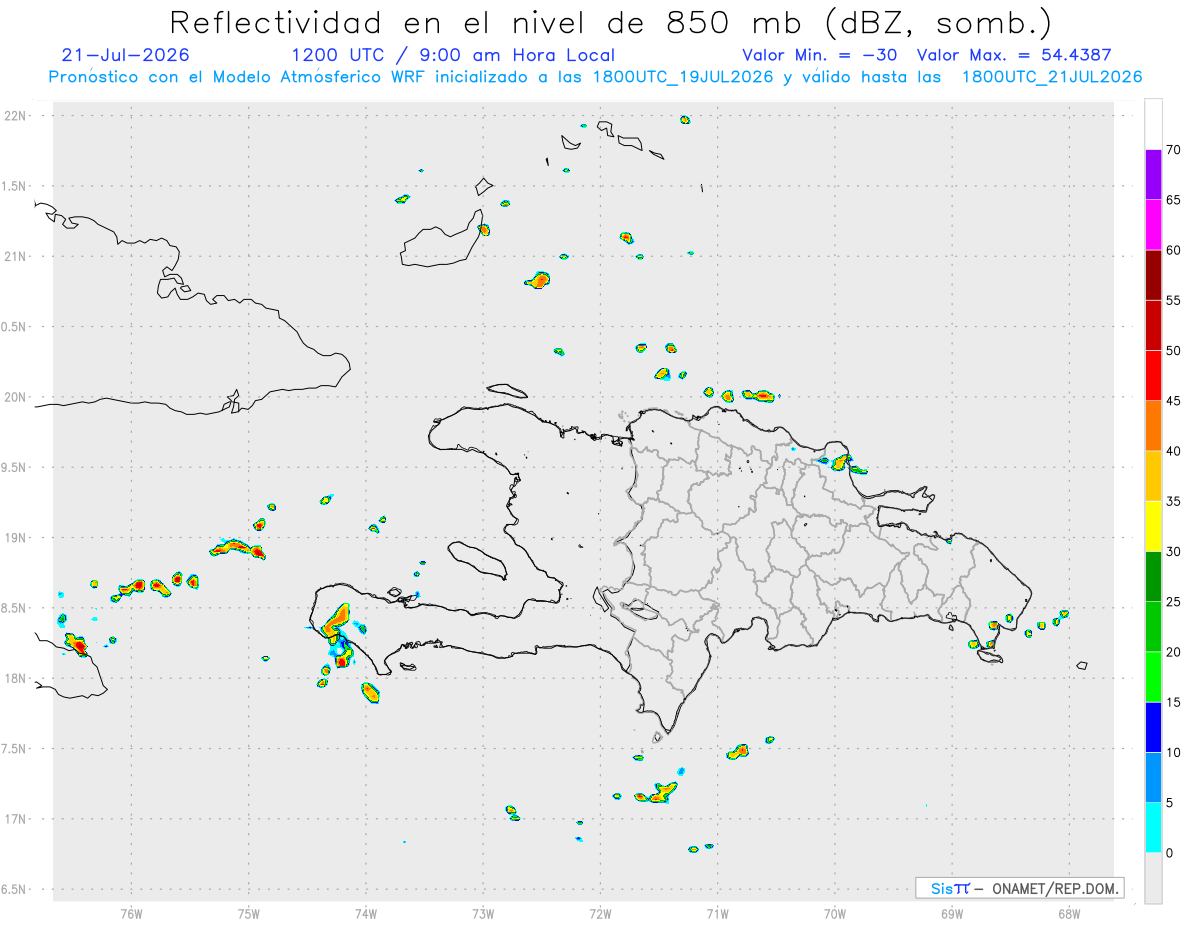The height and width of the screenshot is (927, 1200).
Task: Click the 'SisTT - ONAMET/REP.DOM.' credit box
Action: pyautogui.click(x=1020, y=888)
